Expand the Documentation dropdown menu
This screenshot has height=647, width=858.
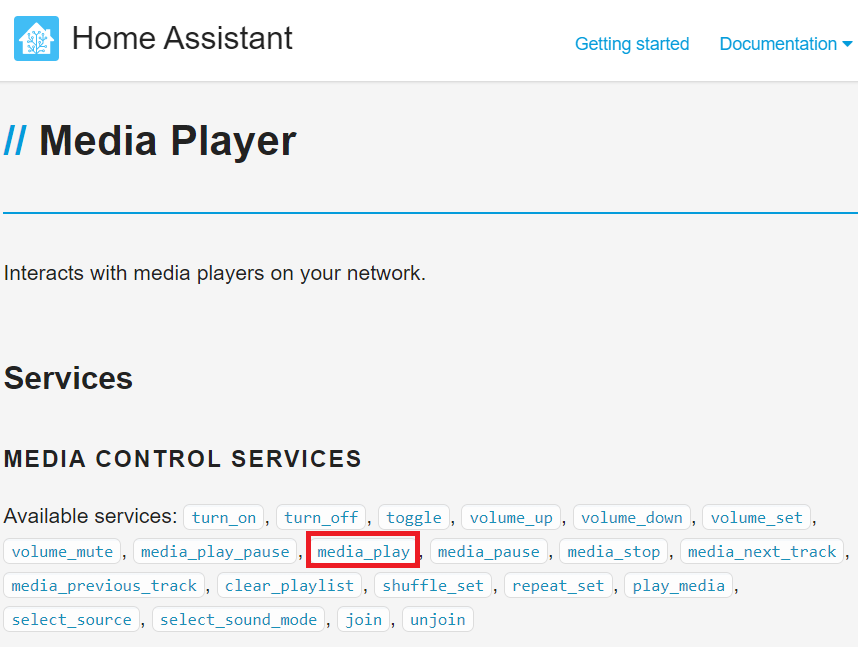785,44
